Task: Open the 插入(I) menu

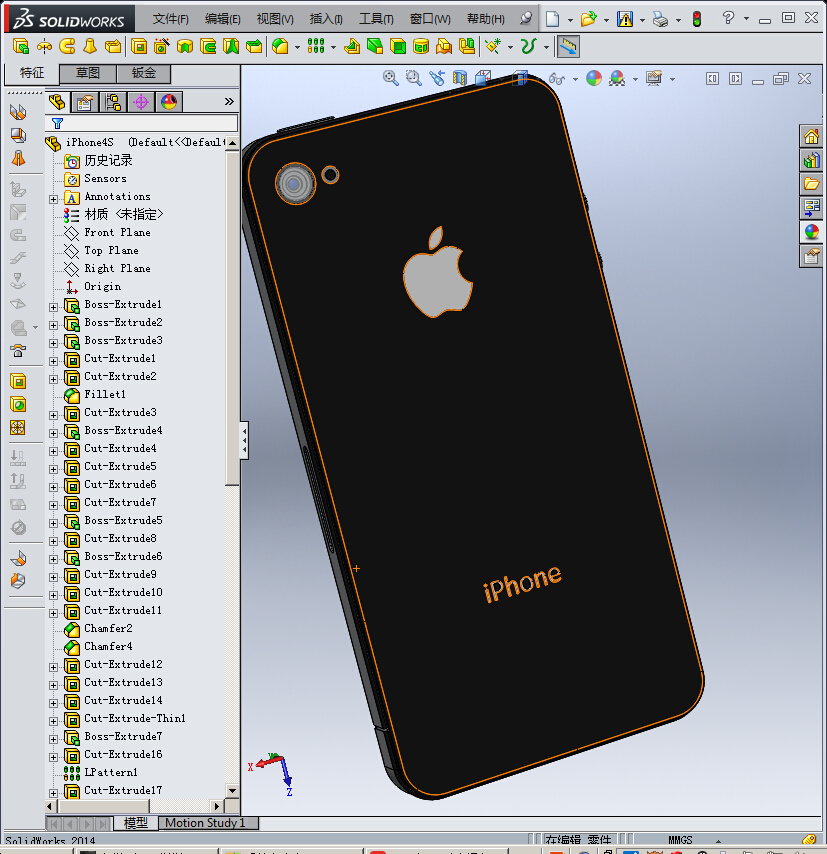Action: point(326,19)
